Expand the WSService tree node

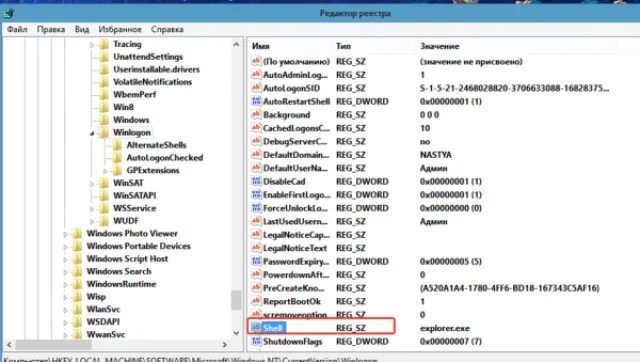tap(92, 209)
